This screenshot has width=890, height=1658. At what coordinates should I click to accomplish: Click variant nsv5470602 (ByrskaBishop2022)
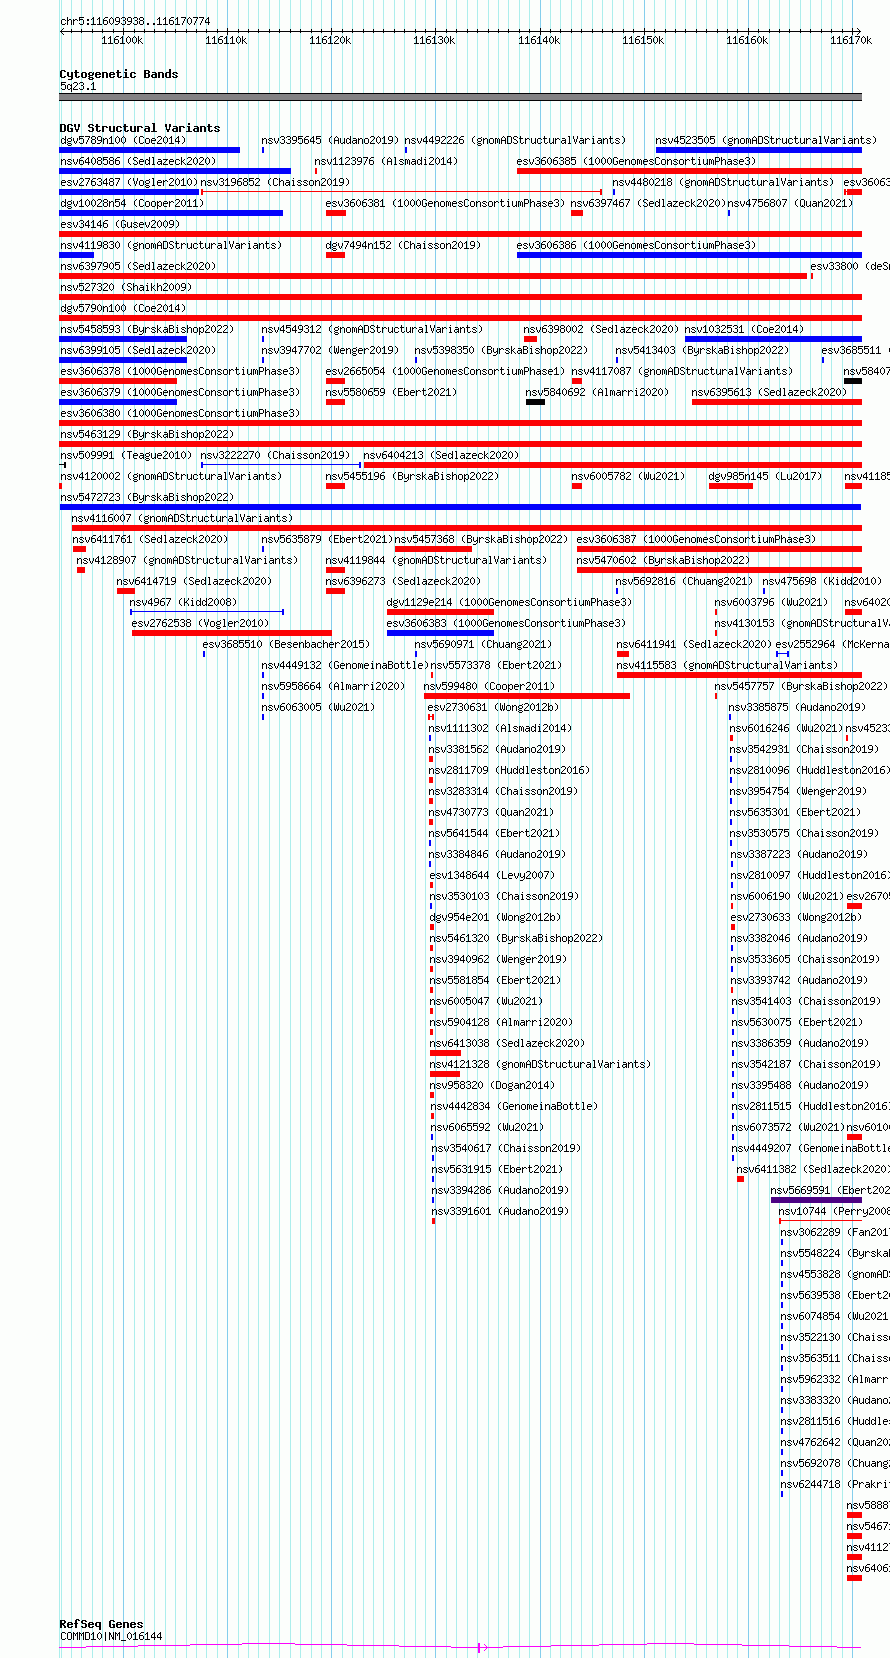click(663, 560)
